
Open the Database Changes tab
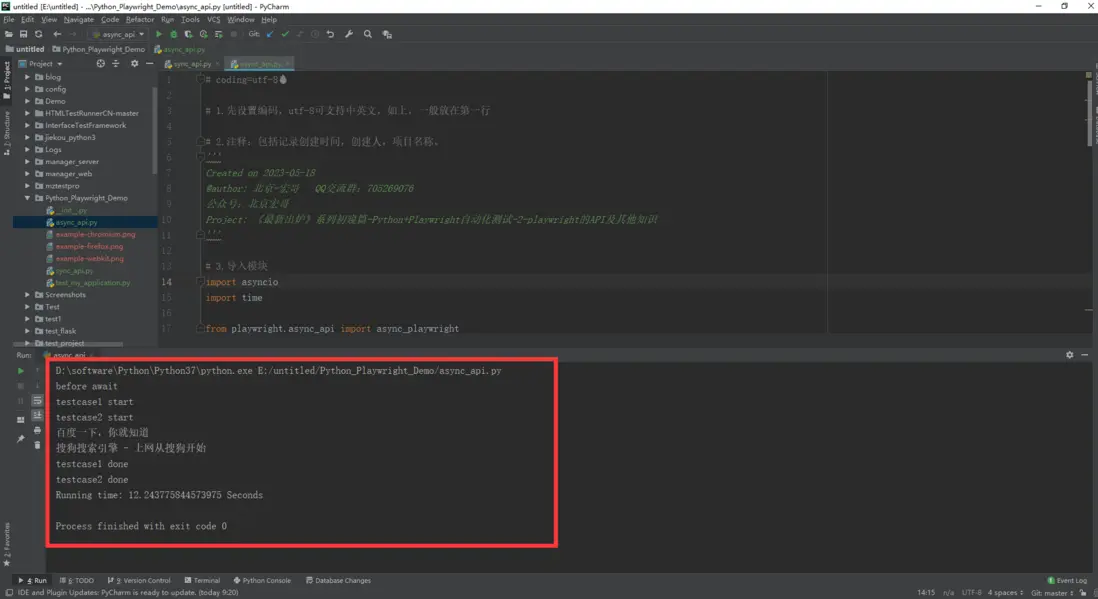pos(338,580)
